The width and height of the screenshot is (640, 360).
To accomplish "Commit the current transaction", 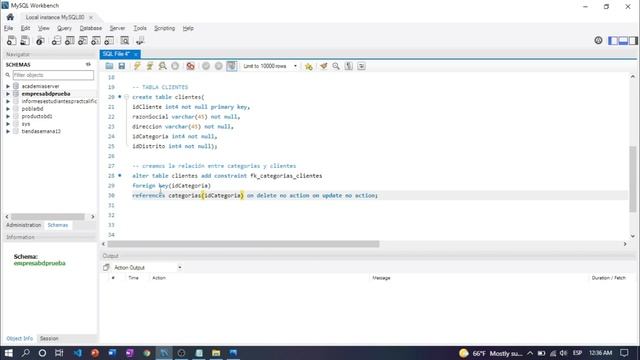I will tap(206, 66).
